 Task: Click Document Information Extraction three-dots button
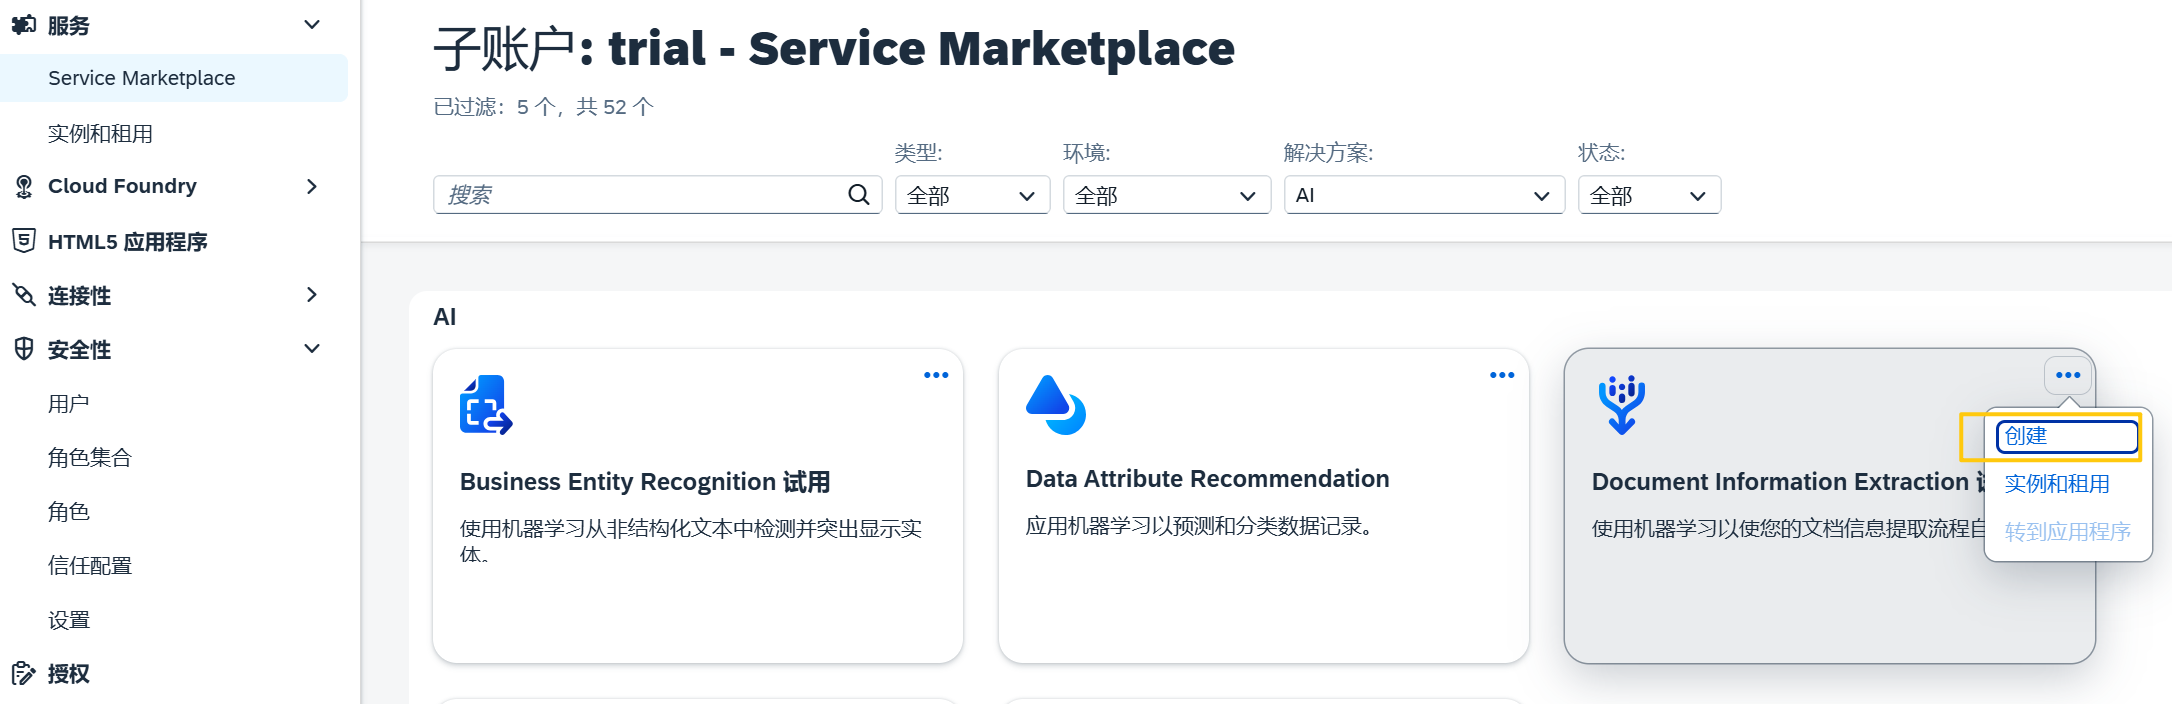pyautogui.click(x=2068, y=376)
